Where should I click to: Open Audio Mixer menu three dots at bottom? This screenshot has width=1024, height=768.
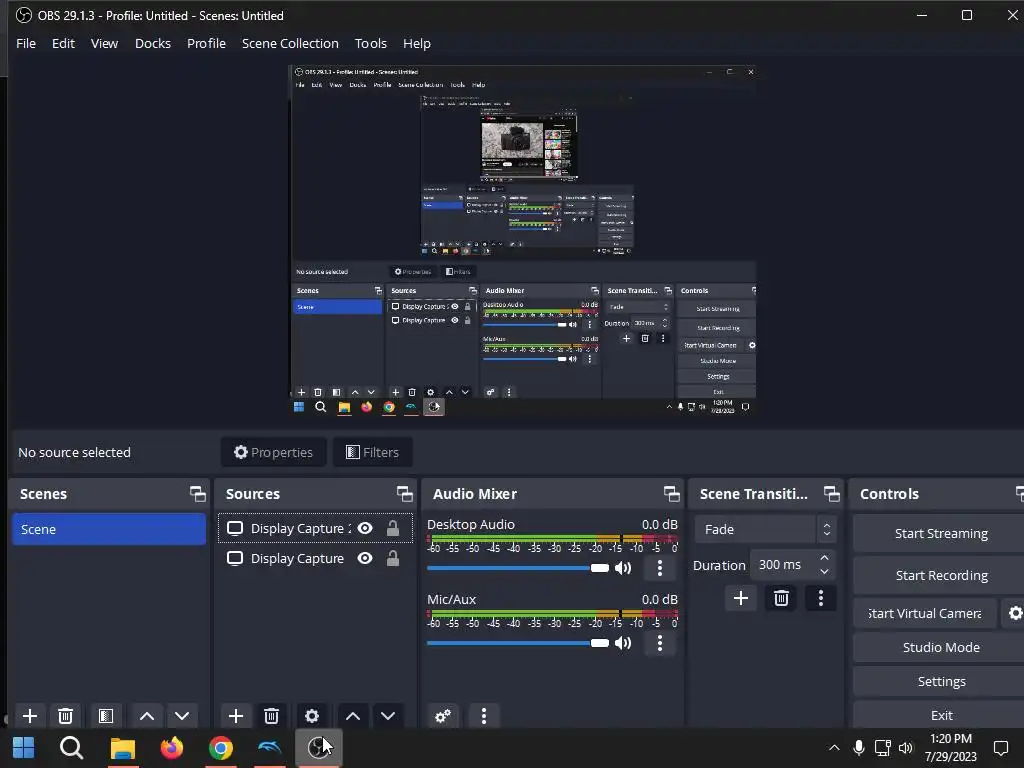[483, 716]
